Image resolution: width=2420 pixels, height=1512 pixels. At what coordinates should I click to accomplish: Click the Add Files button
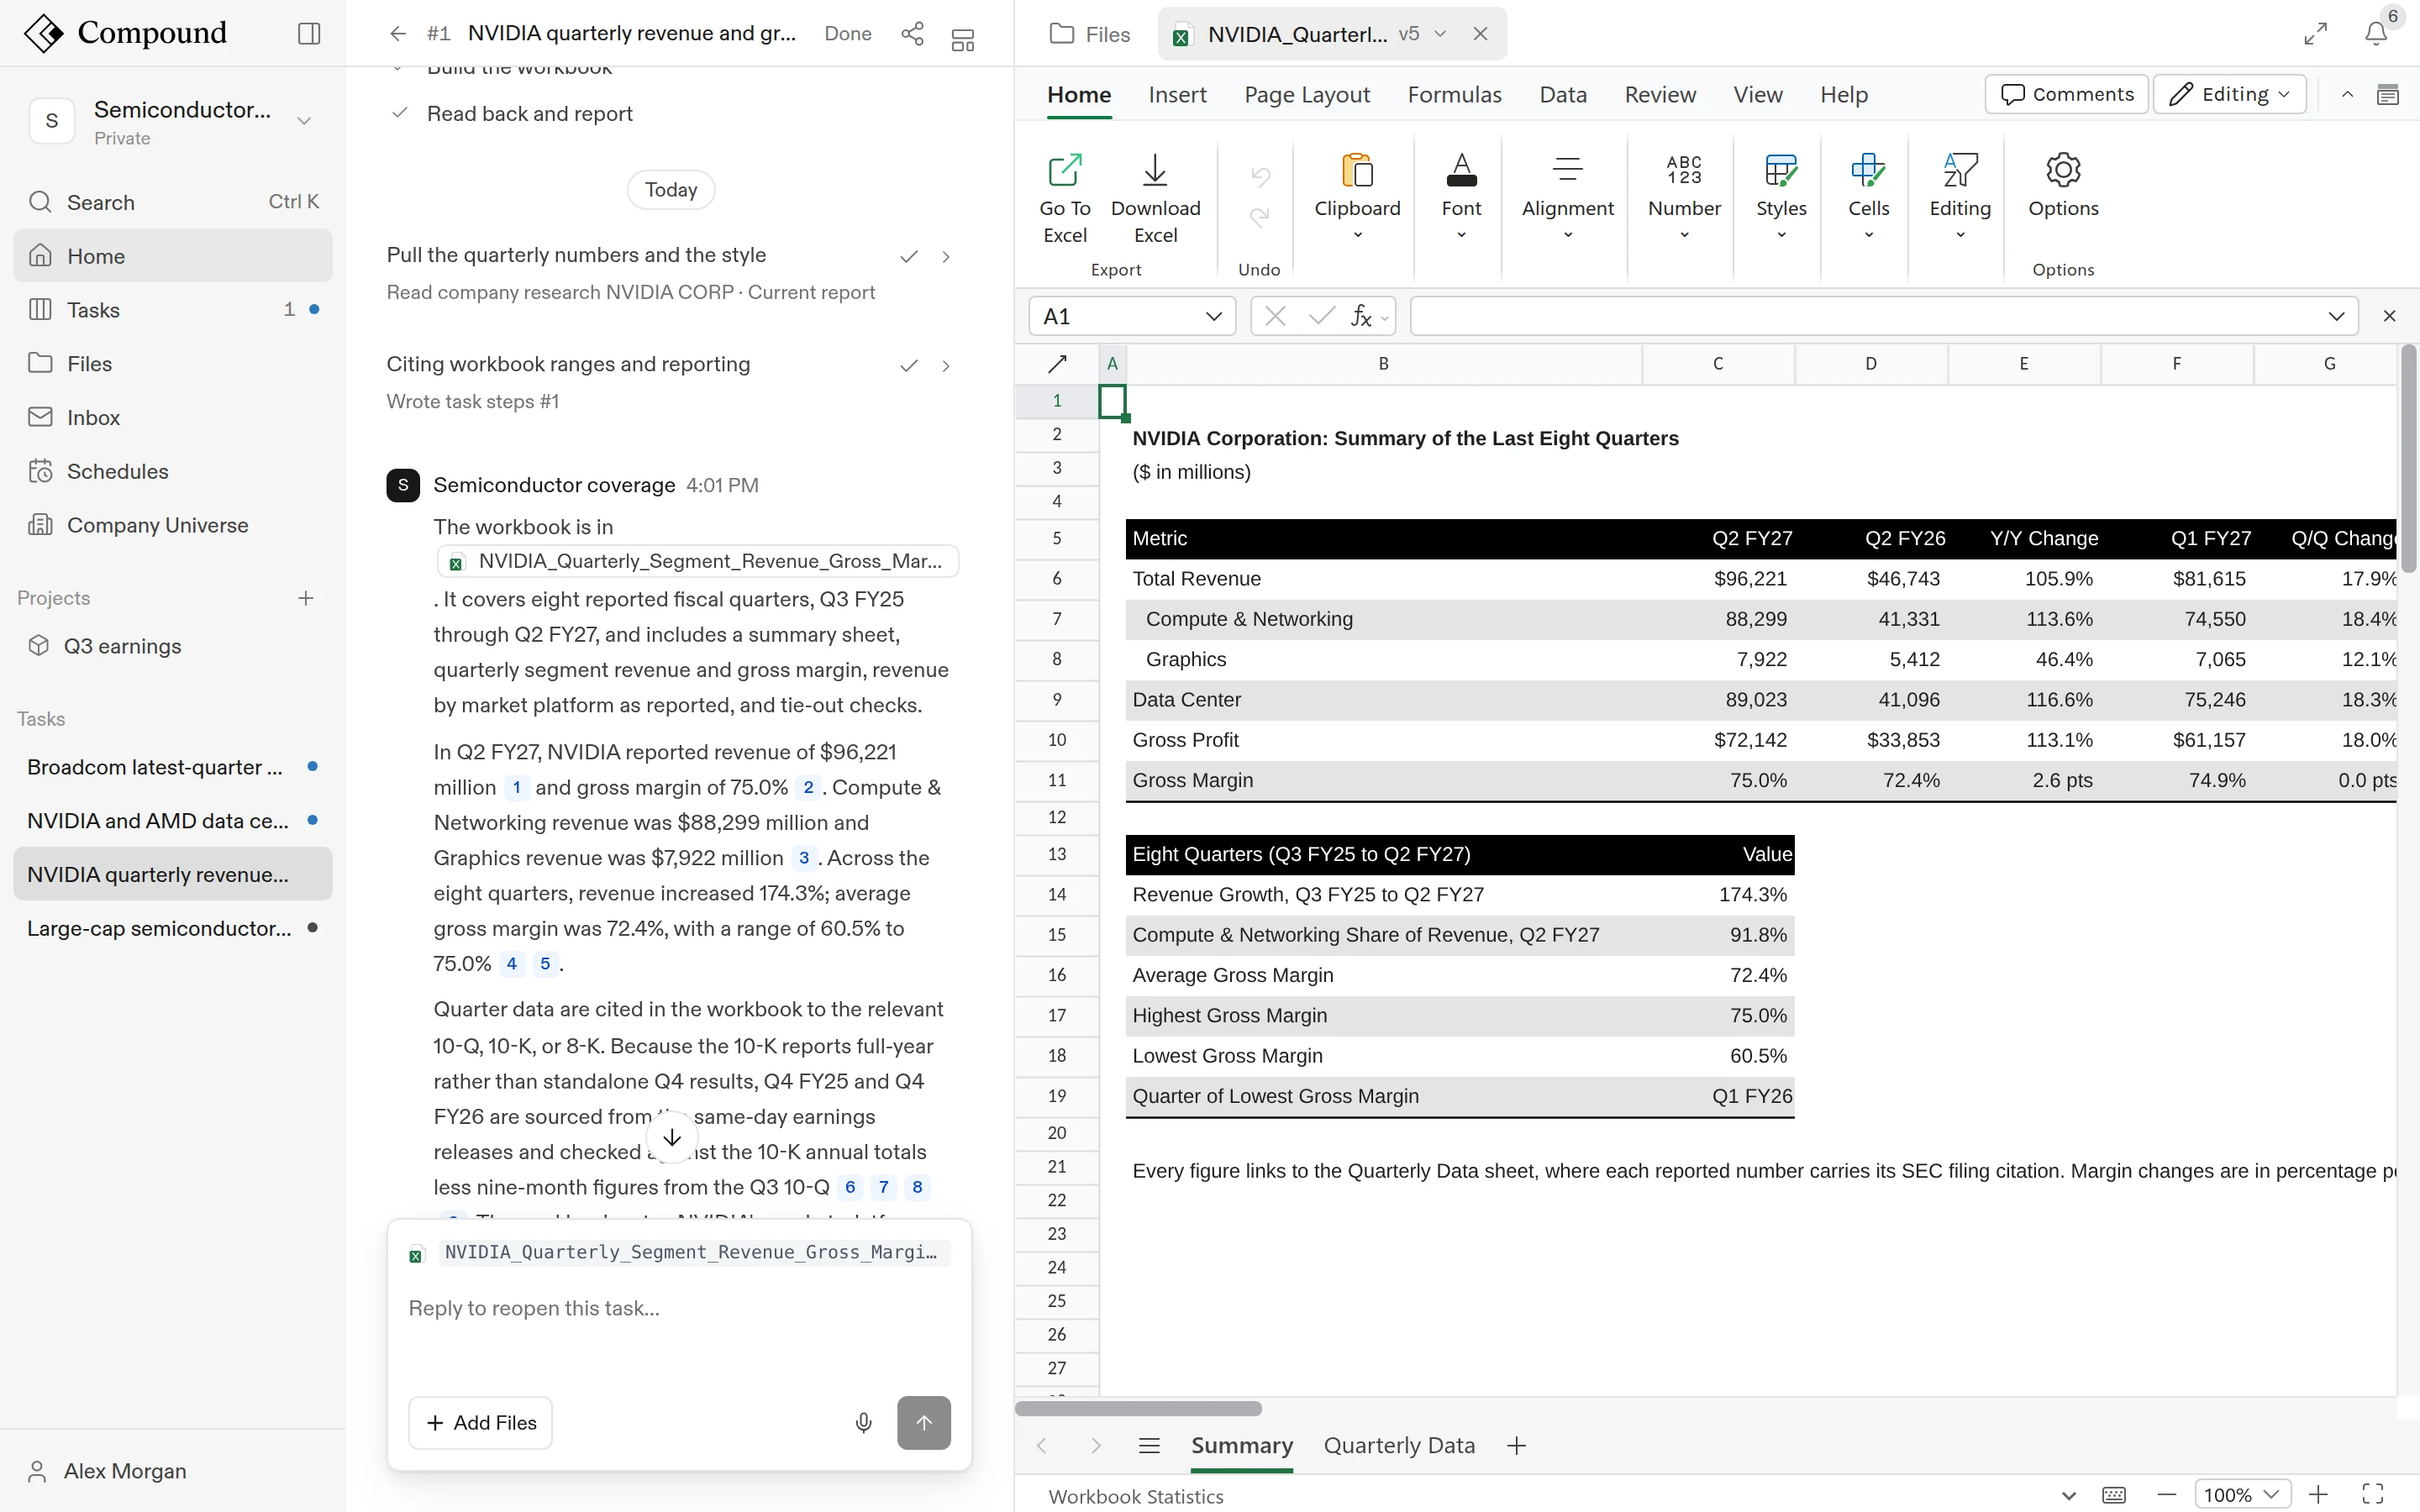click(480, 1422)
